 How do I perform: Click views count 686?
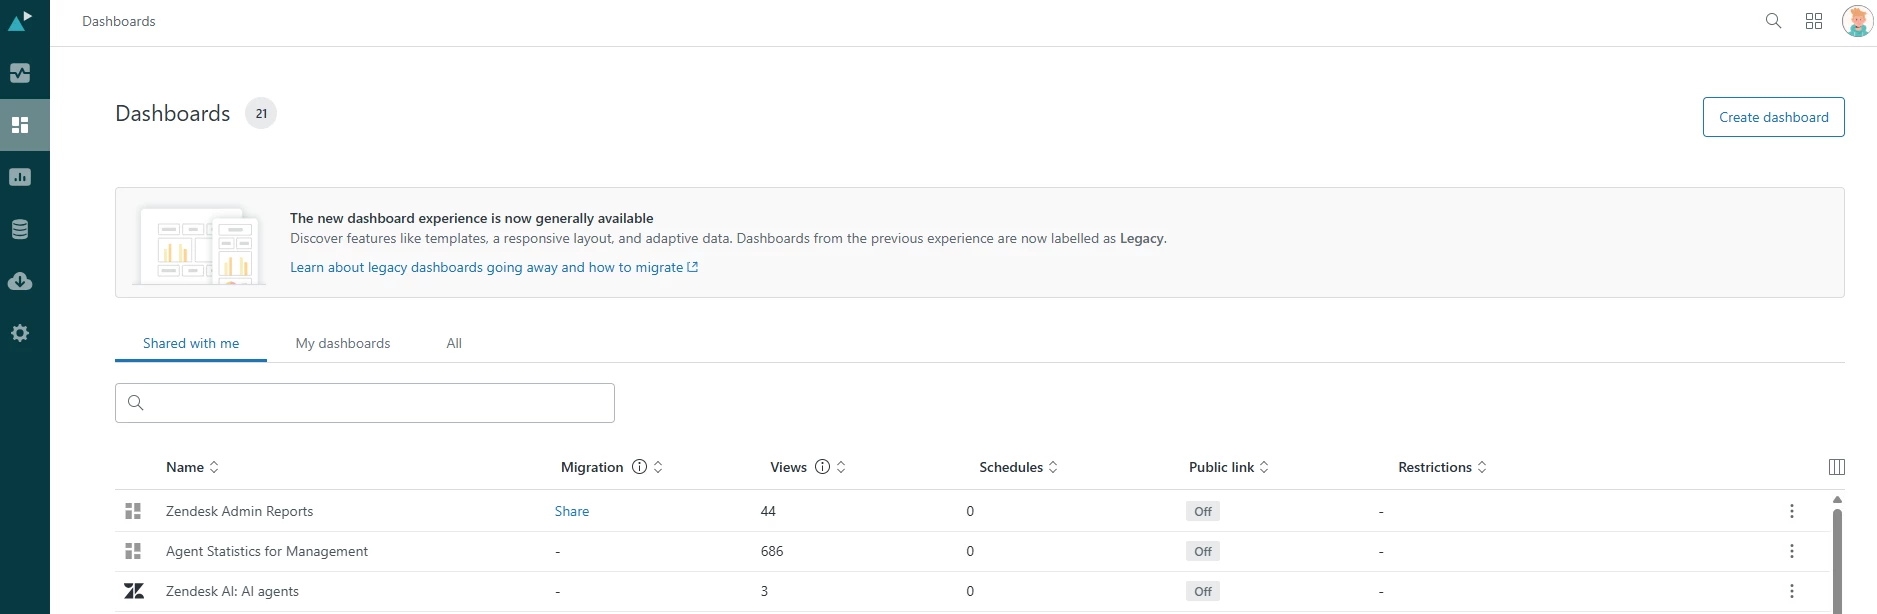tap(772, 551)
